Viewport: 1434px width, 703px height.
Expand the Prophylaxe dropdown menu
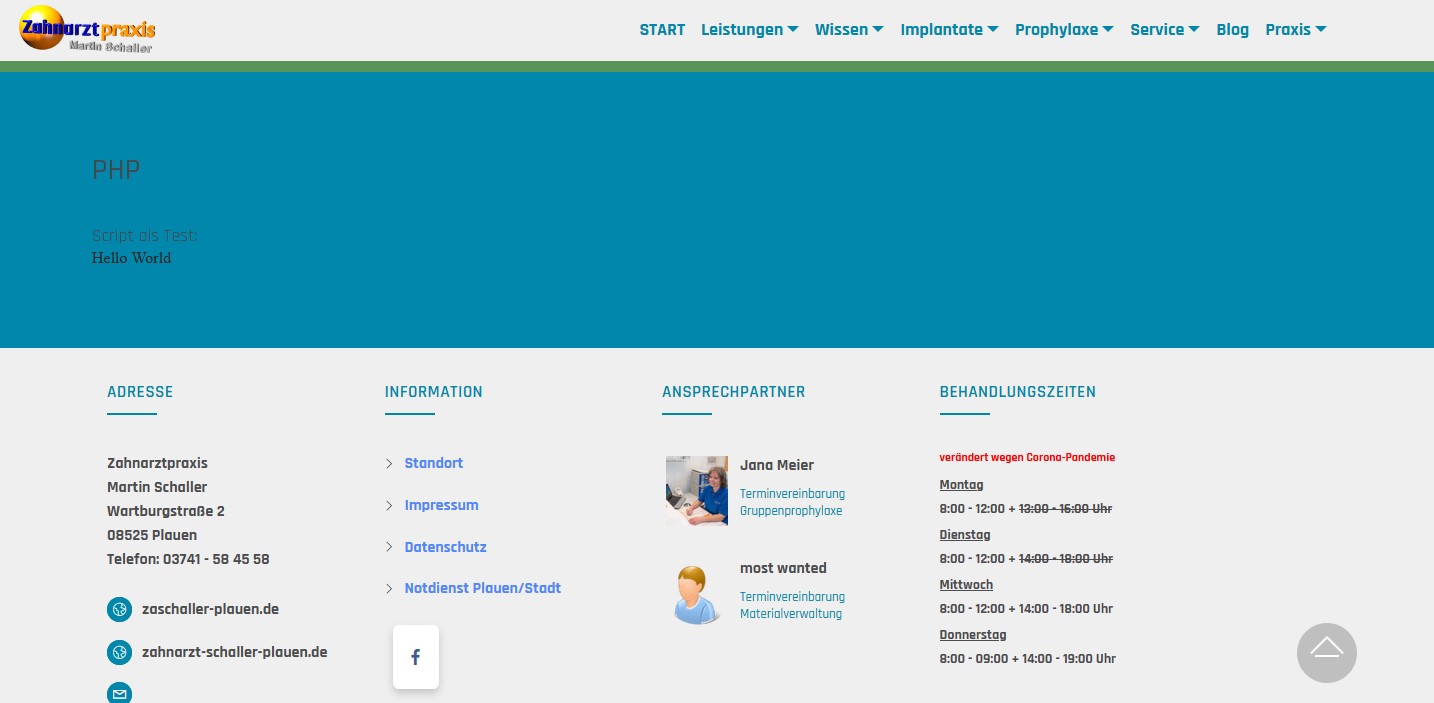1064,29
